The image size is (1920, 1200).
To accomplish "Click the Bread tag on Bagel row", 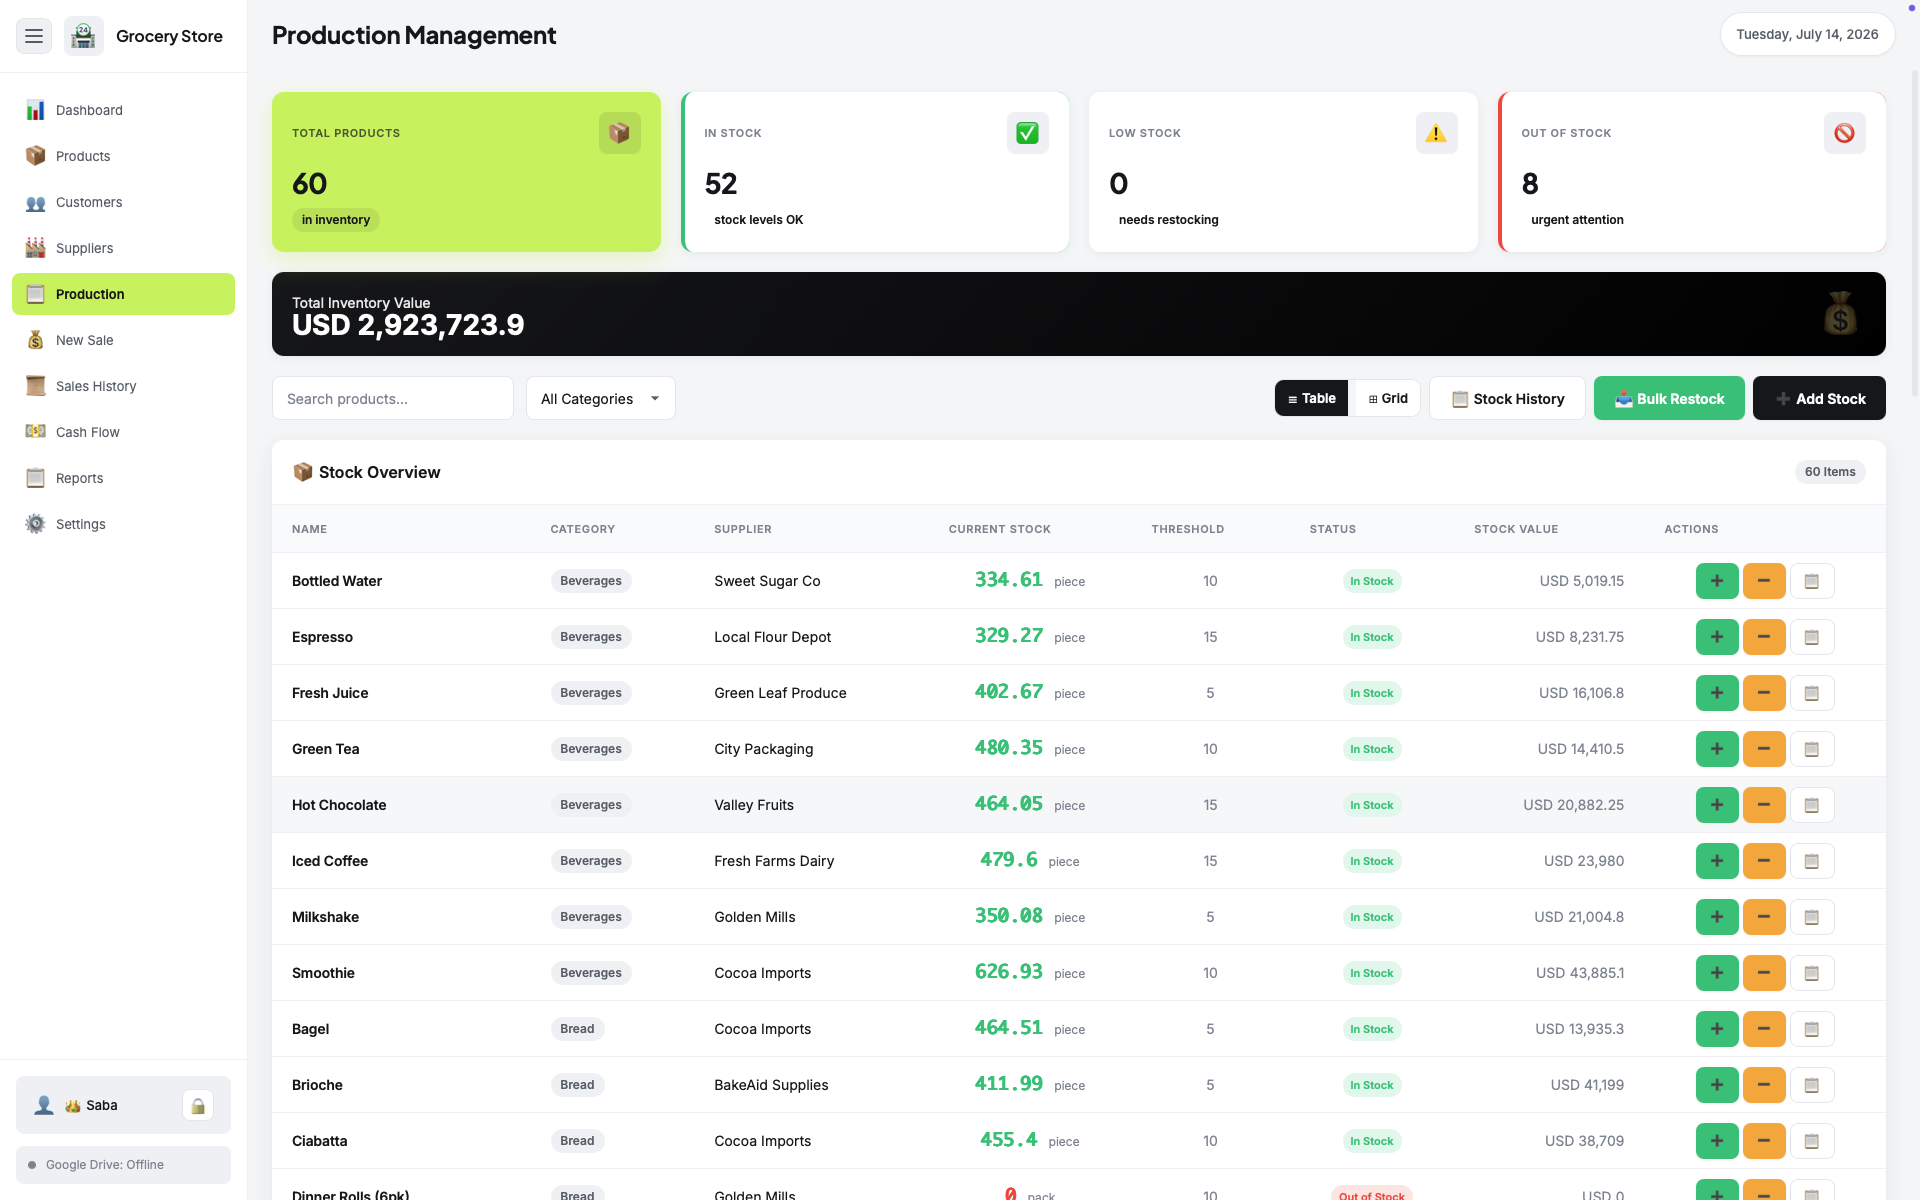I will click(577, 1029).
